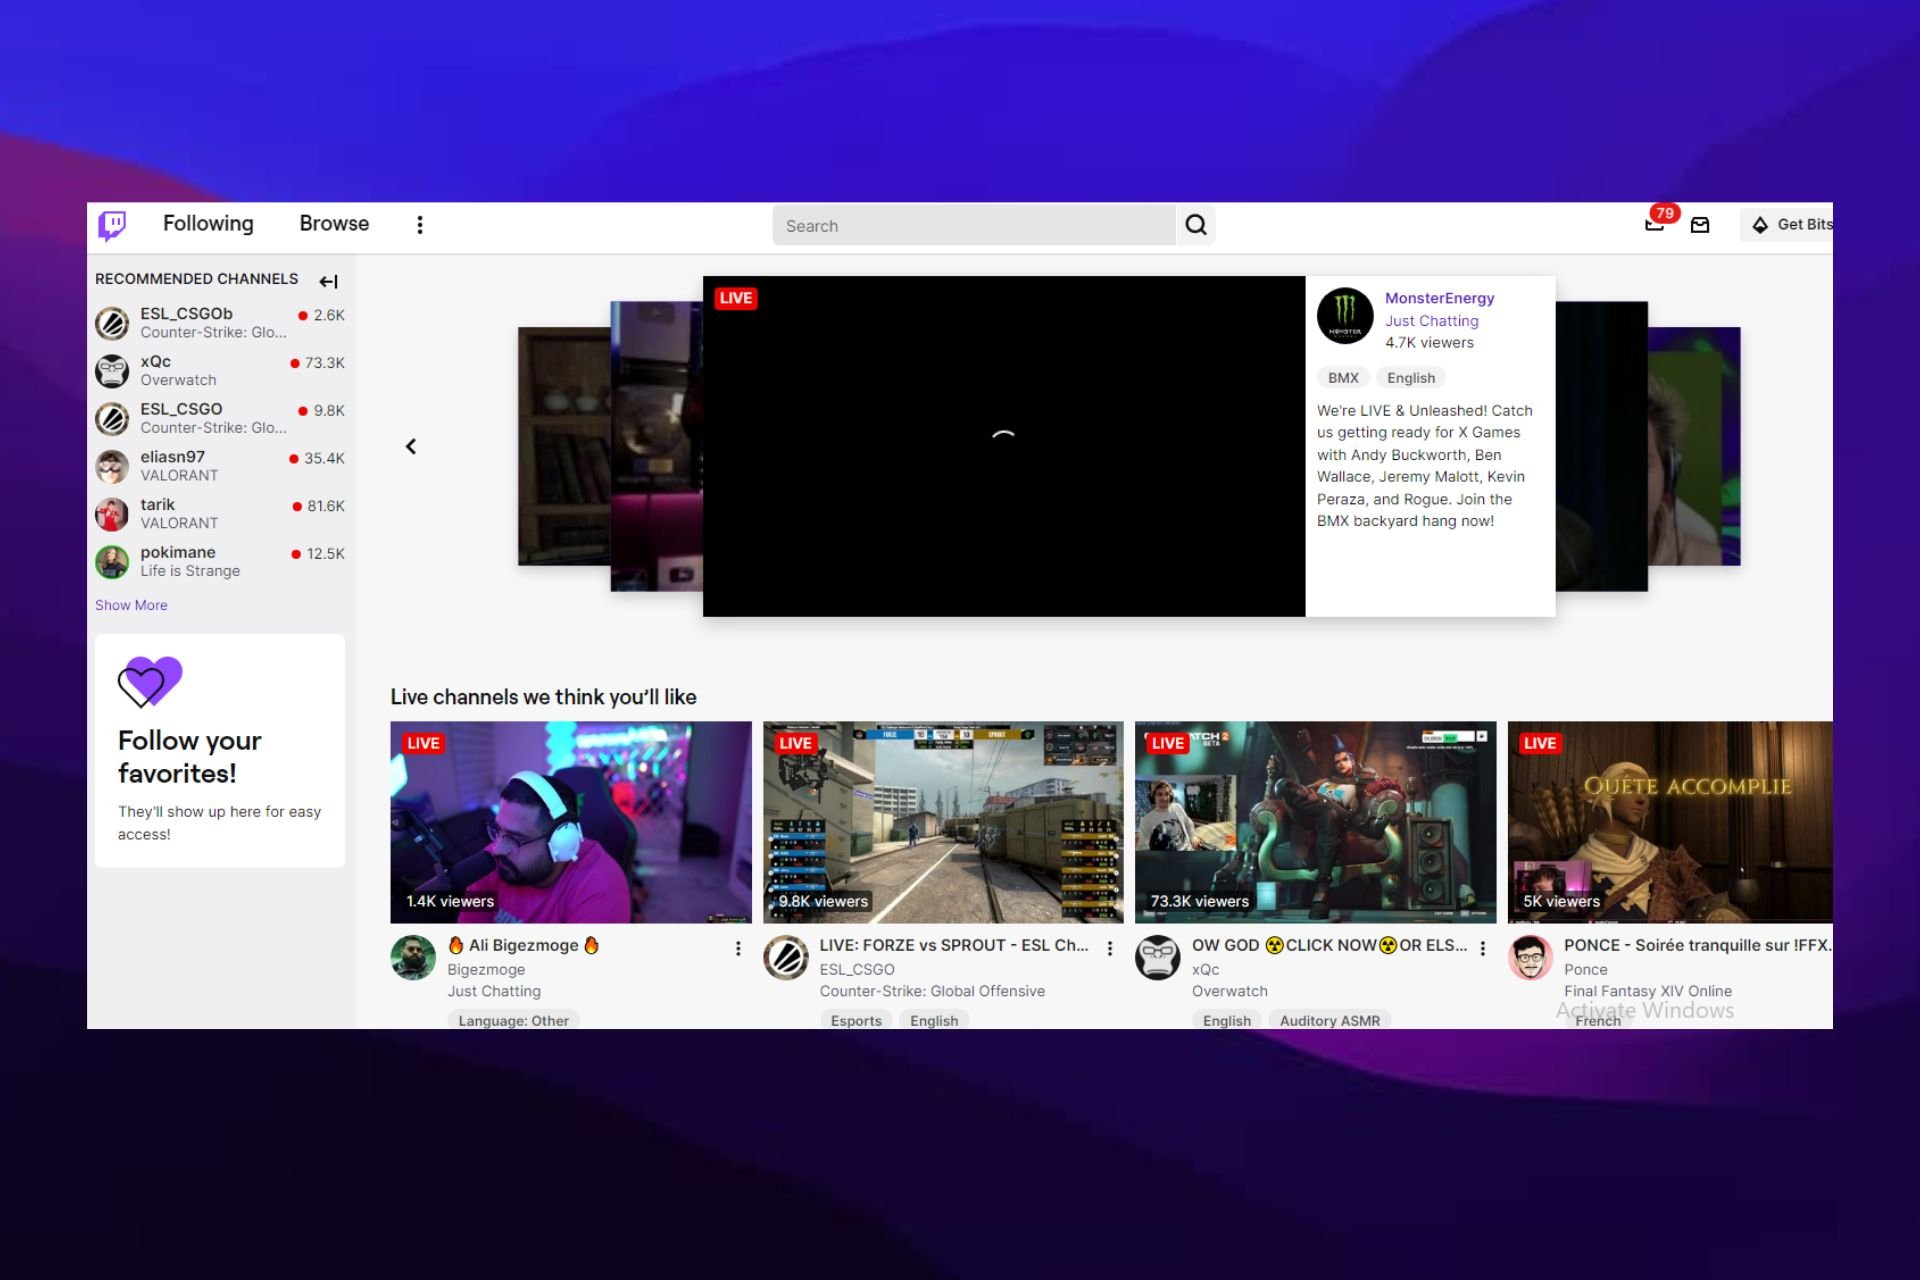The image size is (1920, 1280).
Task: Open tarik channel in sidebar
Action: (220, 514)
